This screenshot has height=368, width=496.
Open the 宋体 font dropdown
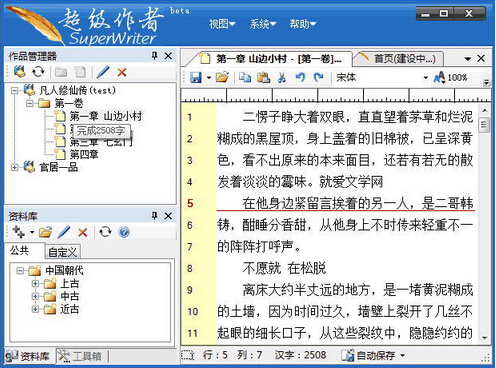tap(425, 78)
